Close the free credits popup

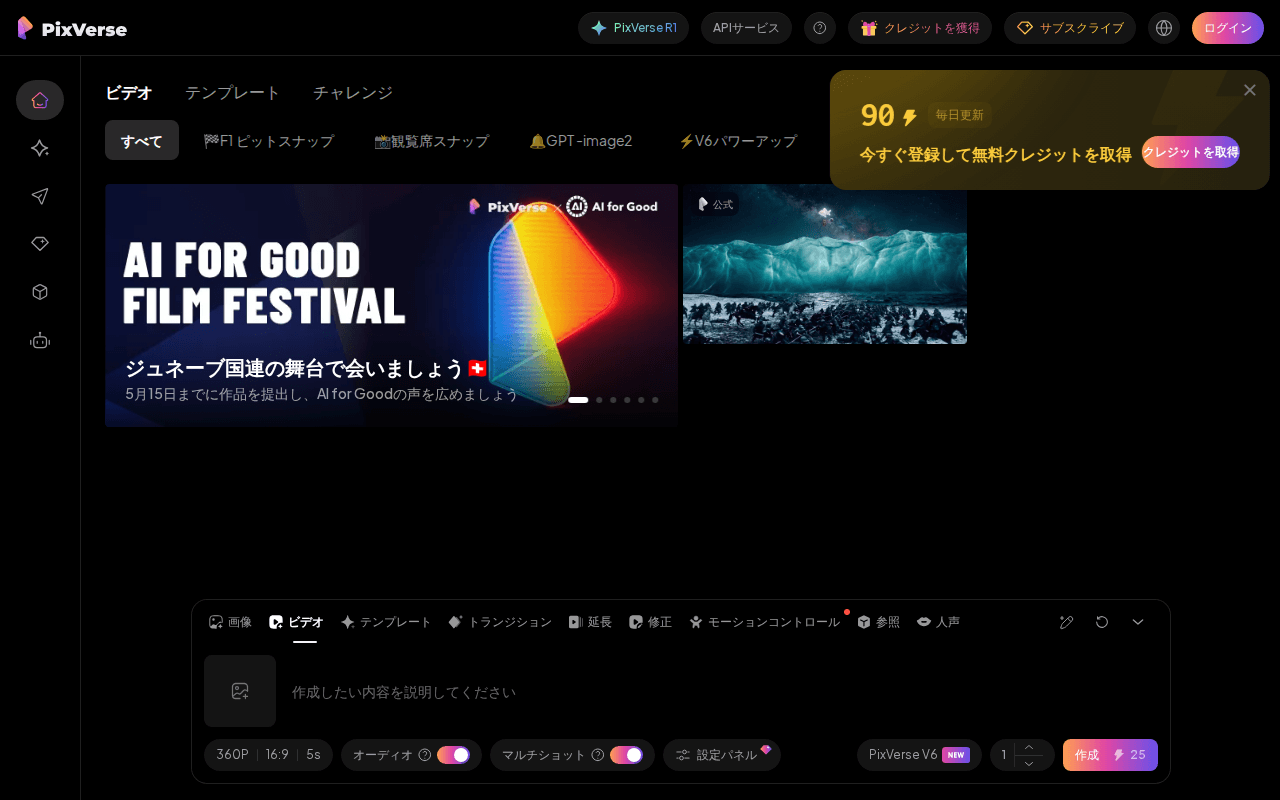pos(1250,90)
